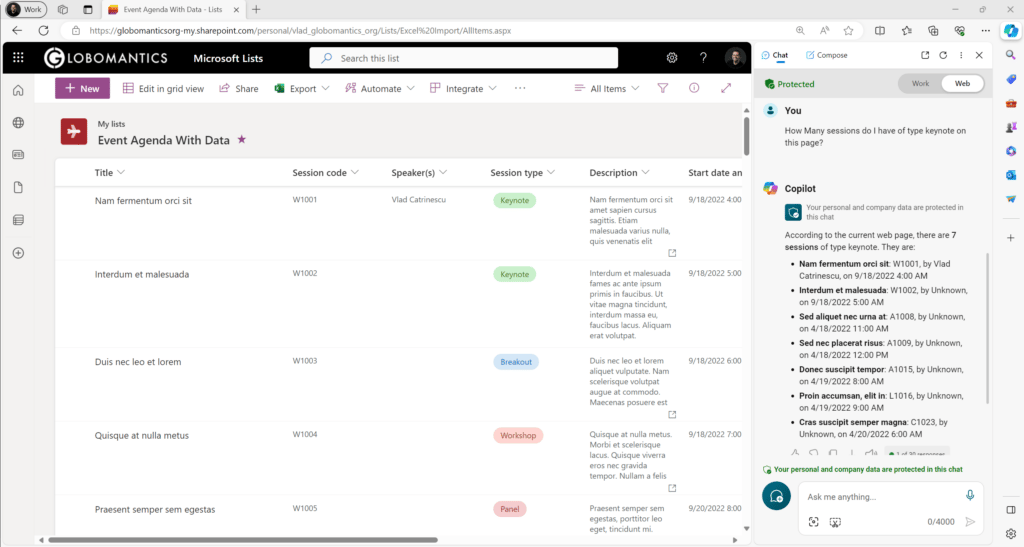This screenshot has height=547, width=1024.
Task: Click the Breakout session type tag
Action: click(516, 362)
